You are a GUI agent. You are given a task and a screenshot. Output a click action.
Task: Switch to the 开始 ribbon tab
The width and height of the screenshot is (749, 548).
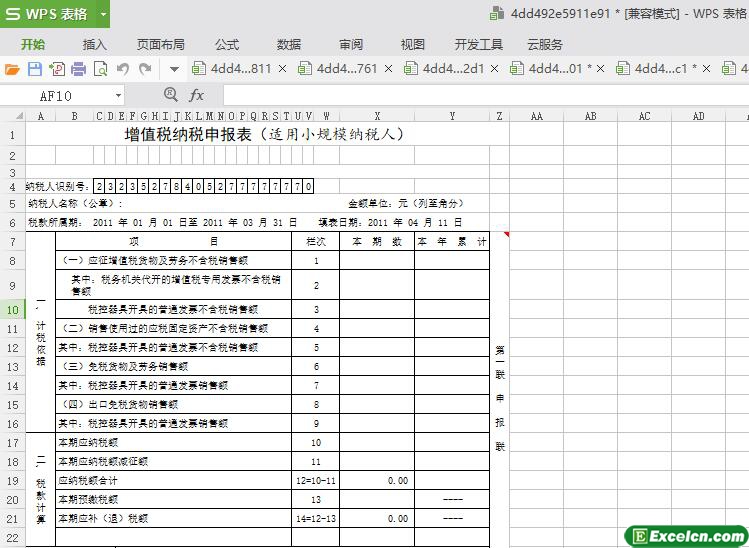point(33,44)
